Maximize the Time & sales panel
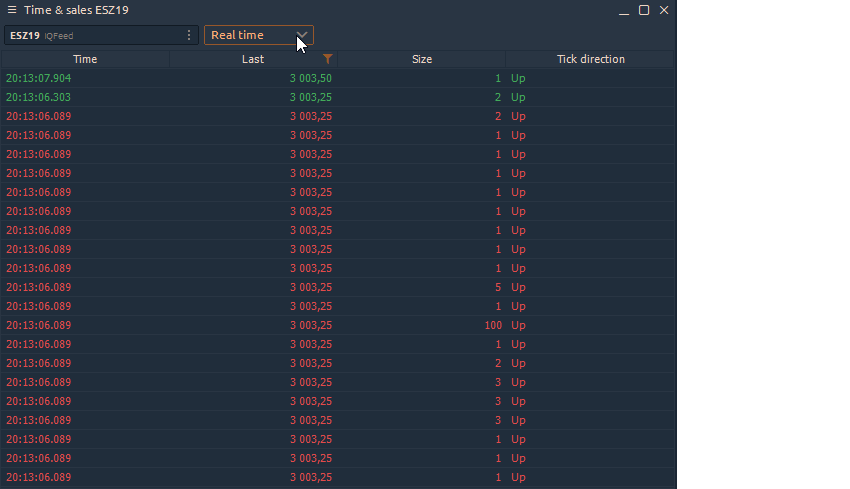 [644, 10]
